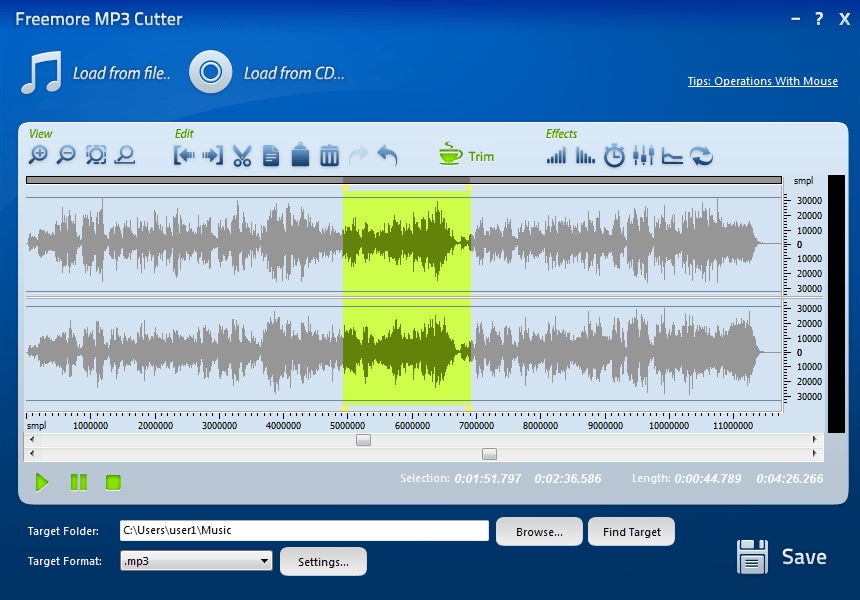Delete the selected audio region
The height and width of the screenshot is (600, 860).
point(329,155)
